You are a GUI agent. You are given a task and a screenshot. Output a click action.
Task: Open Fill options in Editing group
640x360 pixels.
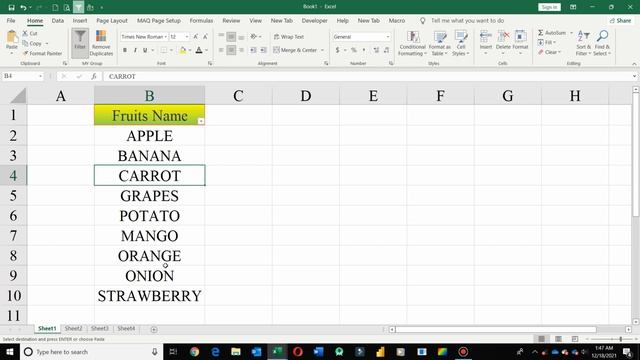tap(547, 42)
